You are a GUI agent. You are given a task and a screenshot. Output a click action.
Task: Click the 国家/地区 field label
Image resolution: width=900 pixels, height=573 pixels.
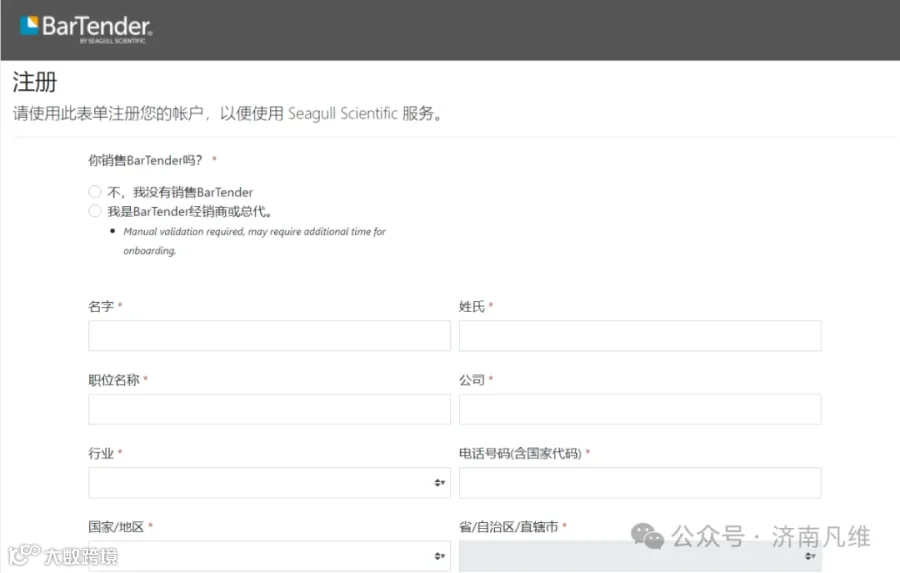point(116,526)
